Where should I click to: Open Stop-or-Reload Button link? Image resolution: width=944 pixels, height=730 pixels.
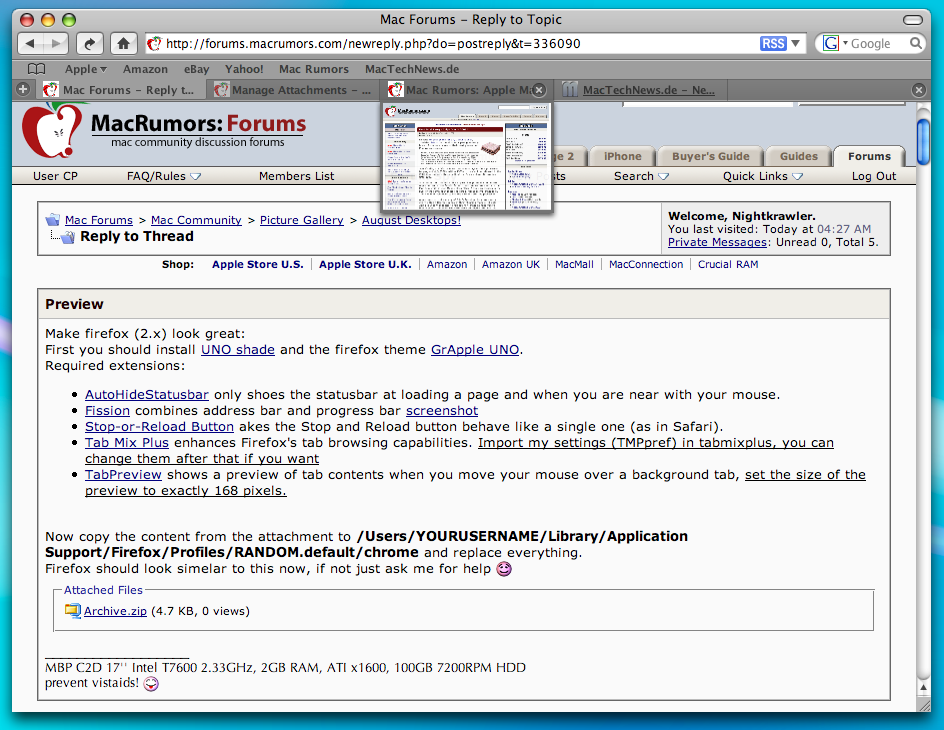(159, 427)
